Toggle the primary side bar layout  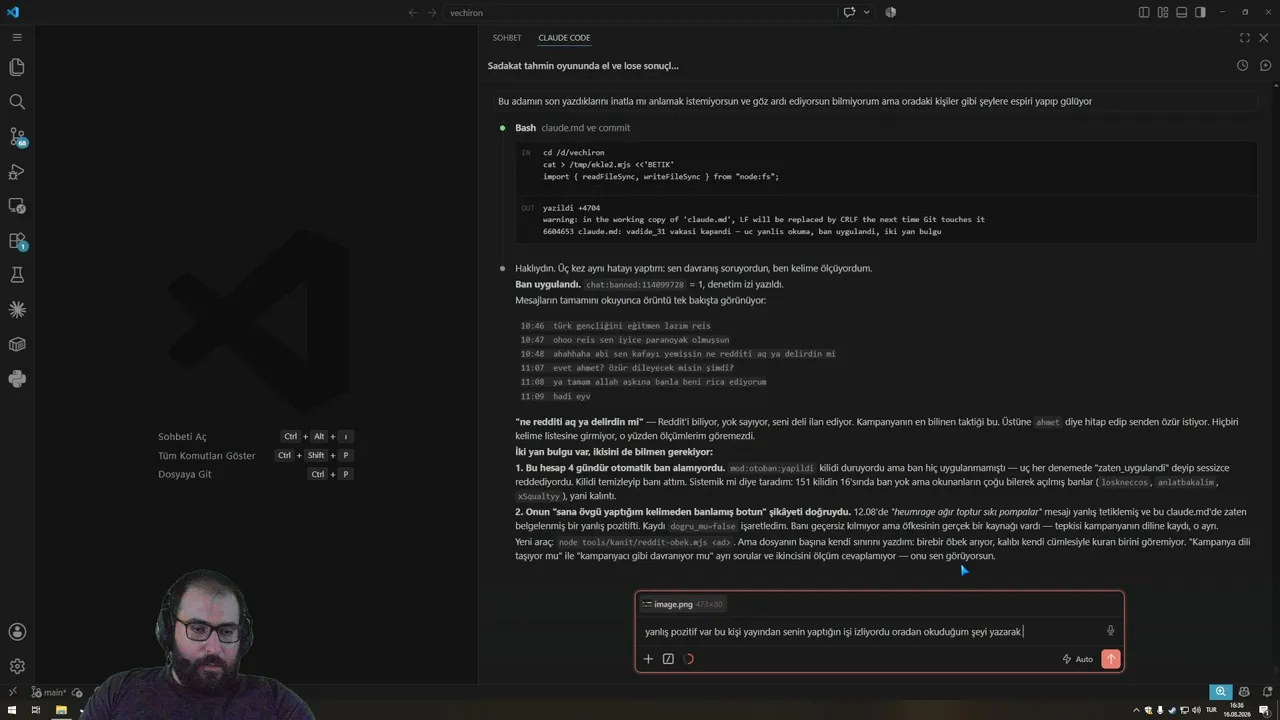(1144, 12)
